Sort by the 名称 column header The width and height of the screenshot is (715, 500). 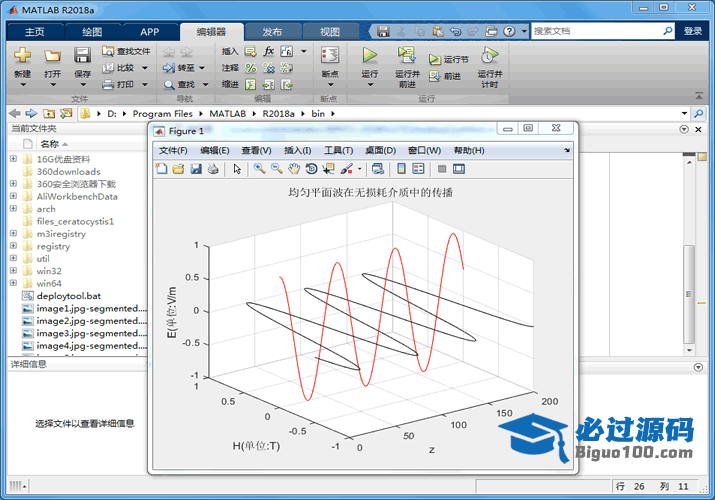pyautogui.click(x=49, y=144)
